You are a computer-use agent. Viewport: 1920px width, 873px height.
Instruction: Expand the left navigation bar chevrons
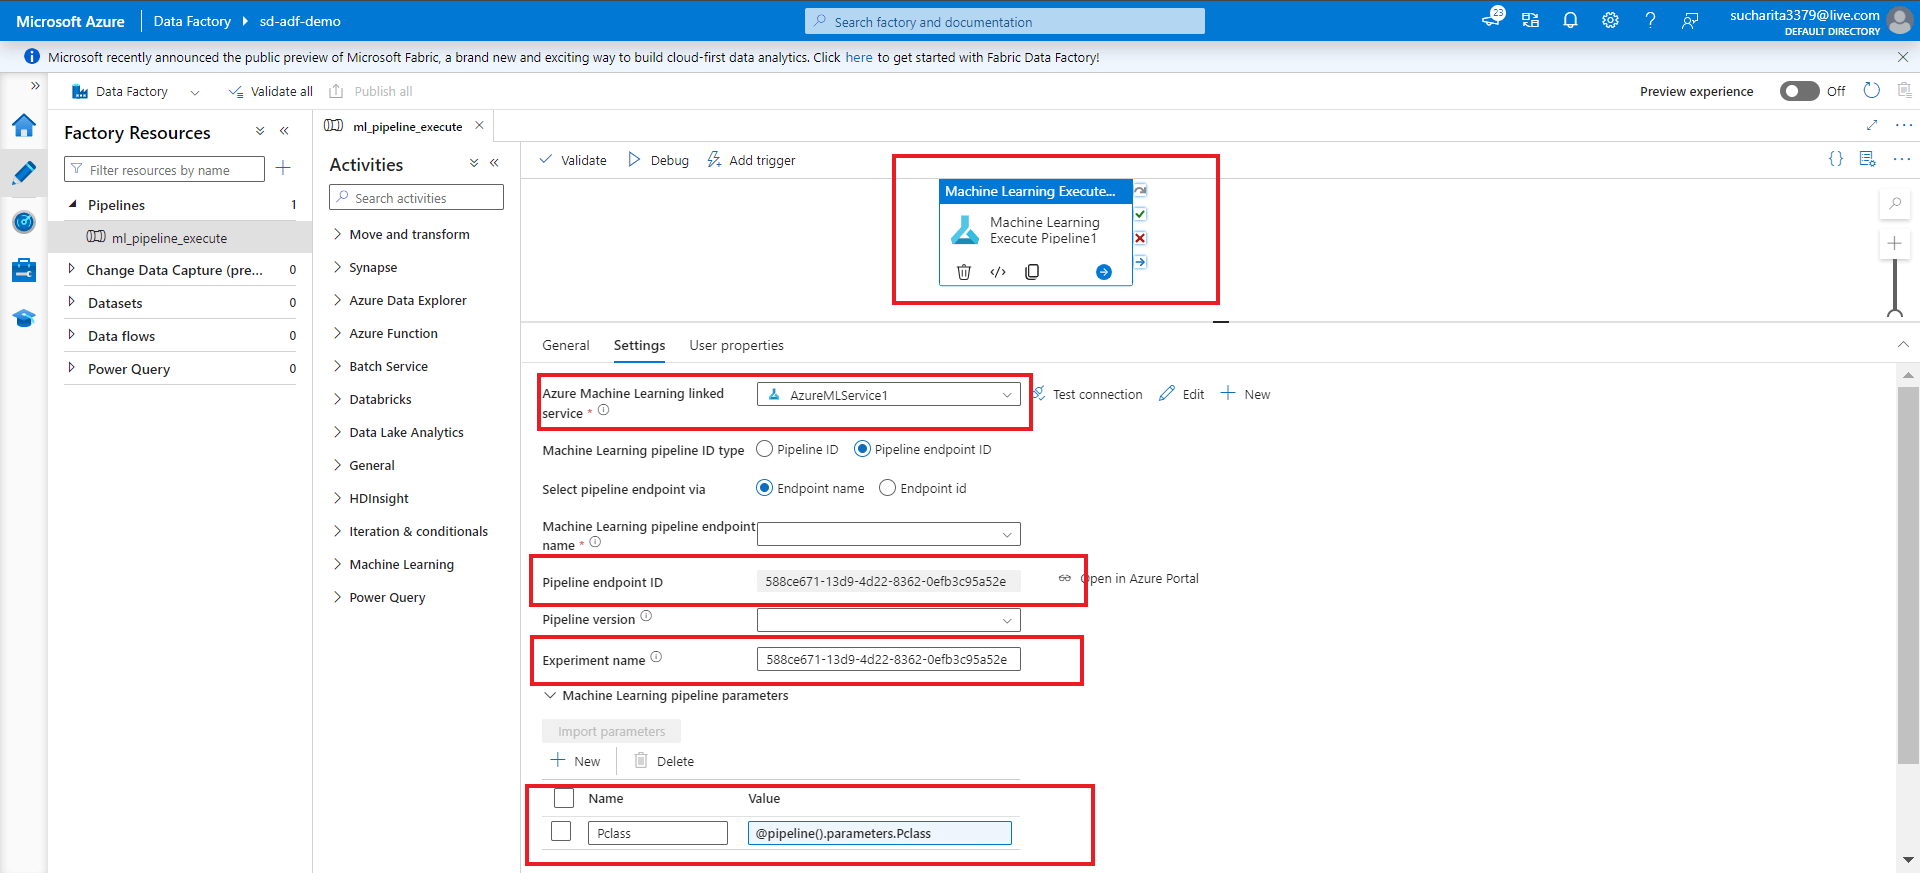pyautogui.click(x=35, y=86)
